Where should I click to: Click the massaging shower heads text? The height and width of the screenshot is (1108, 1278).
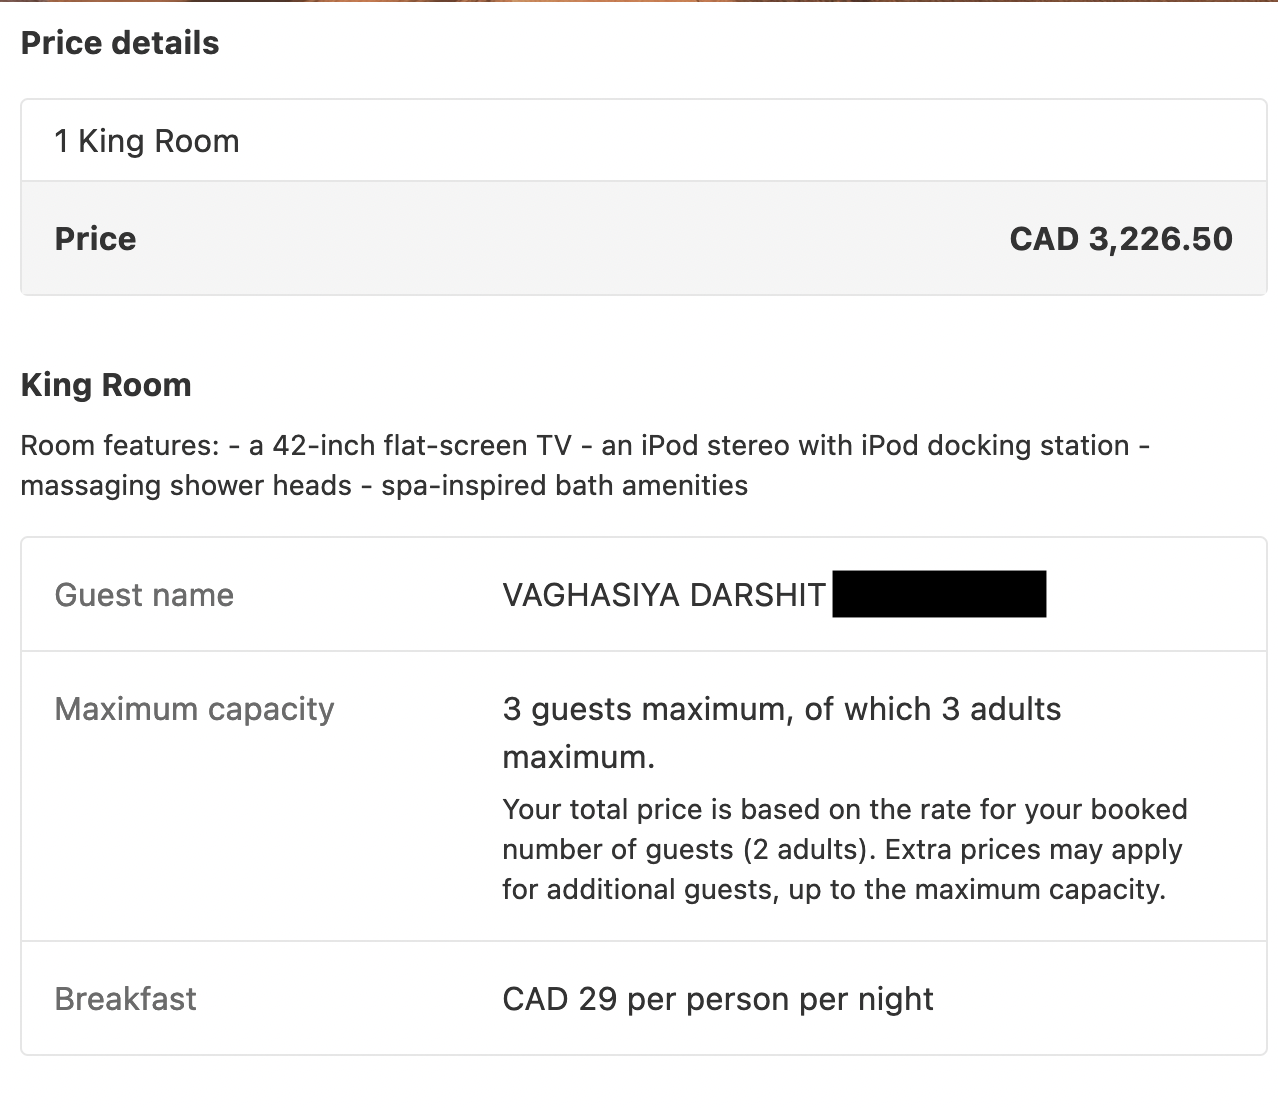[x=186, y=485]
